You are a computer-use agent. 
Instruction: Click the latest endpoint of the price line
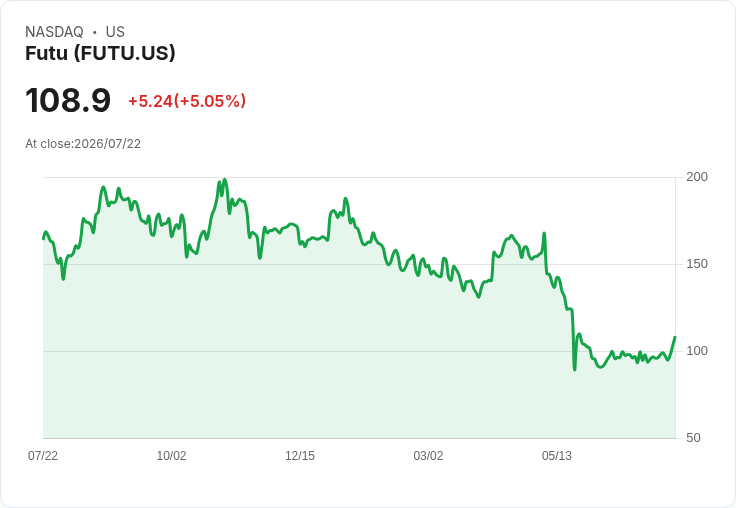coord(675,337)
